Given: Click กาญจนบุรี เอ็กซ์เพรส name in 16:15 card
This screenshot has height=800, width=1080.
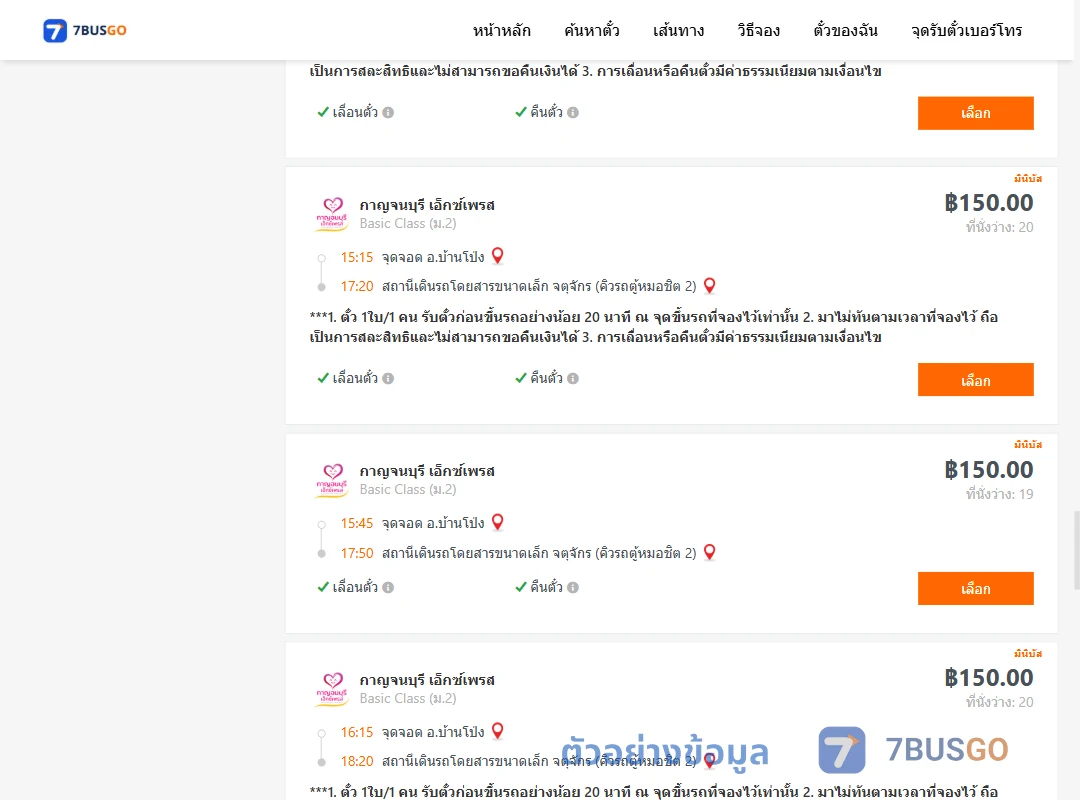Looking at the screenshot, I should point(427,680).
